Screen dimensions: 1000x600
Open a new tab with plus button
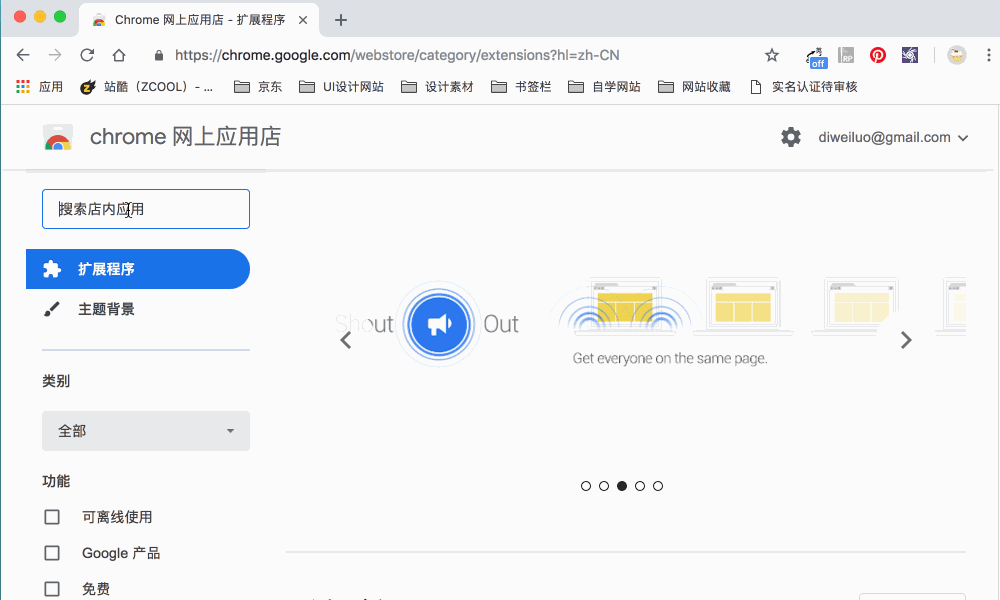(341, 20)
